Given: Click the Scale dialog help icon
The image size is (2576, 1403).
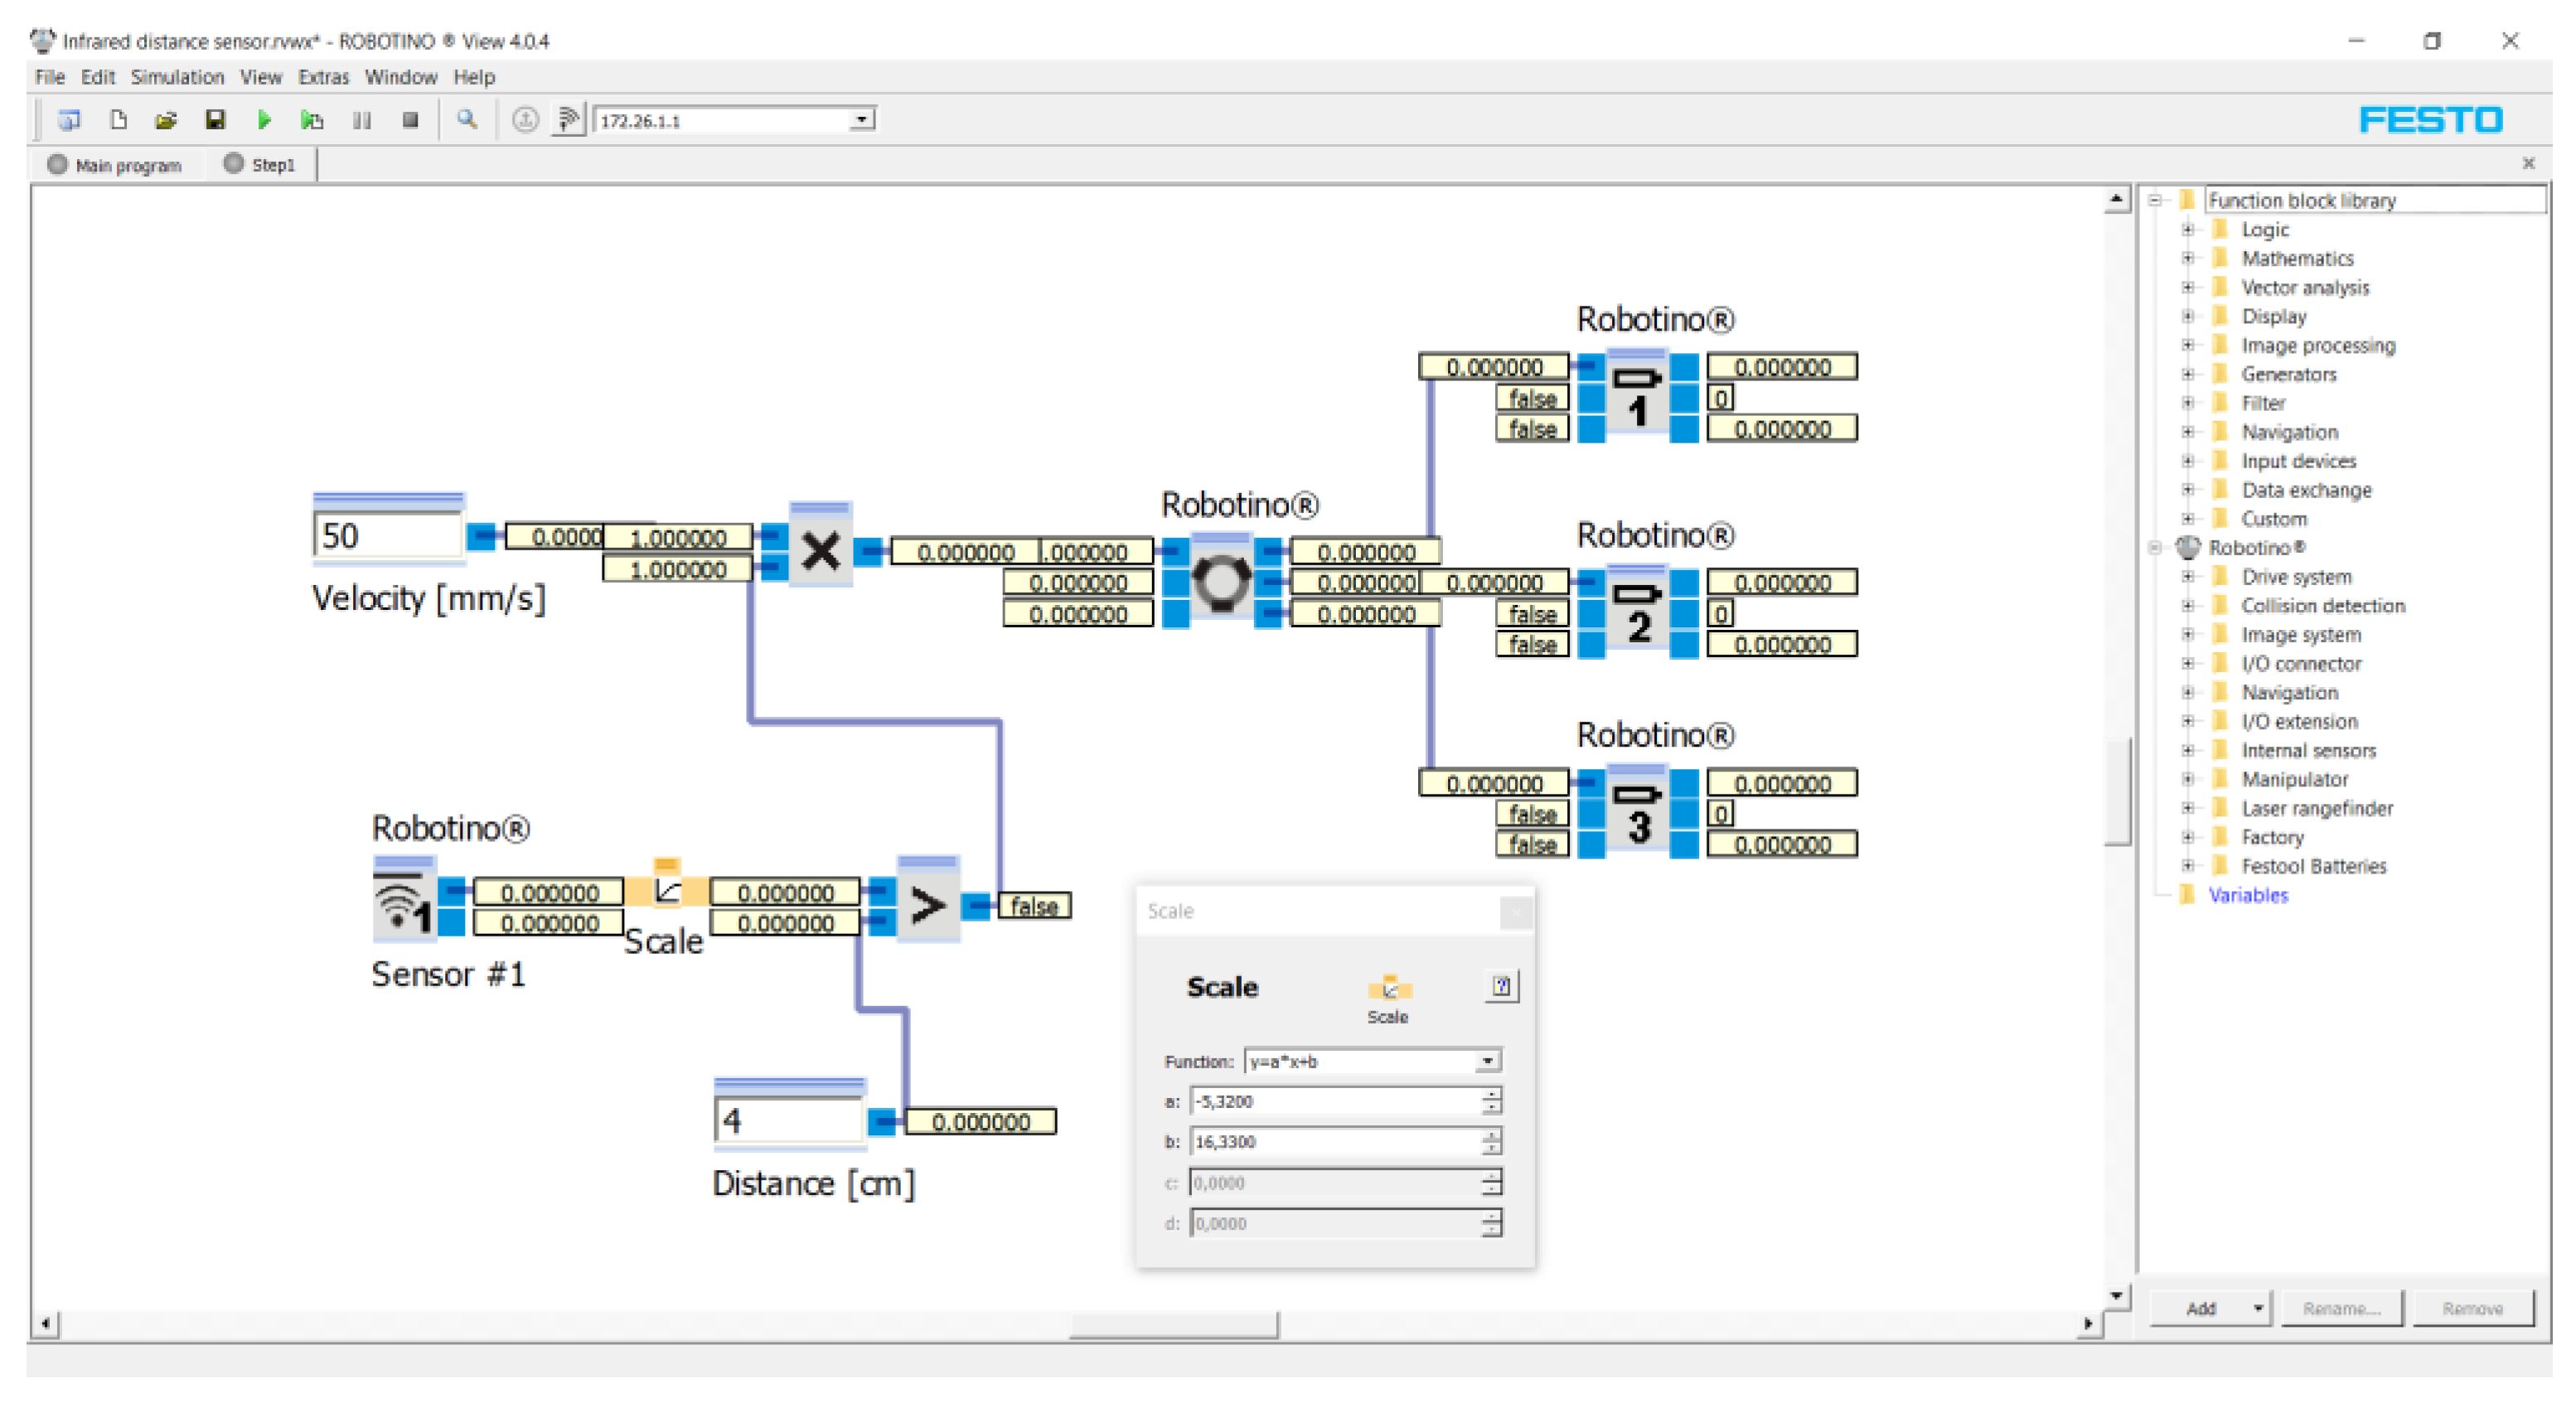Looking at the screenshot, I should 1500,986.
